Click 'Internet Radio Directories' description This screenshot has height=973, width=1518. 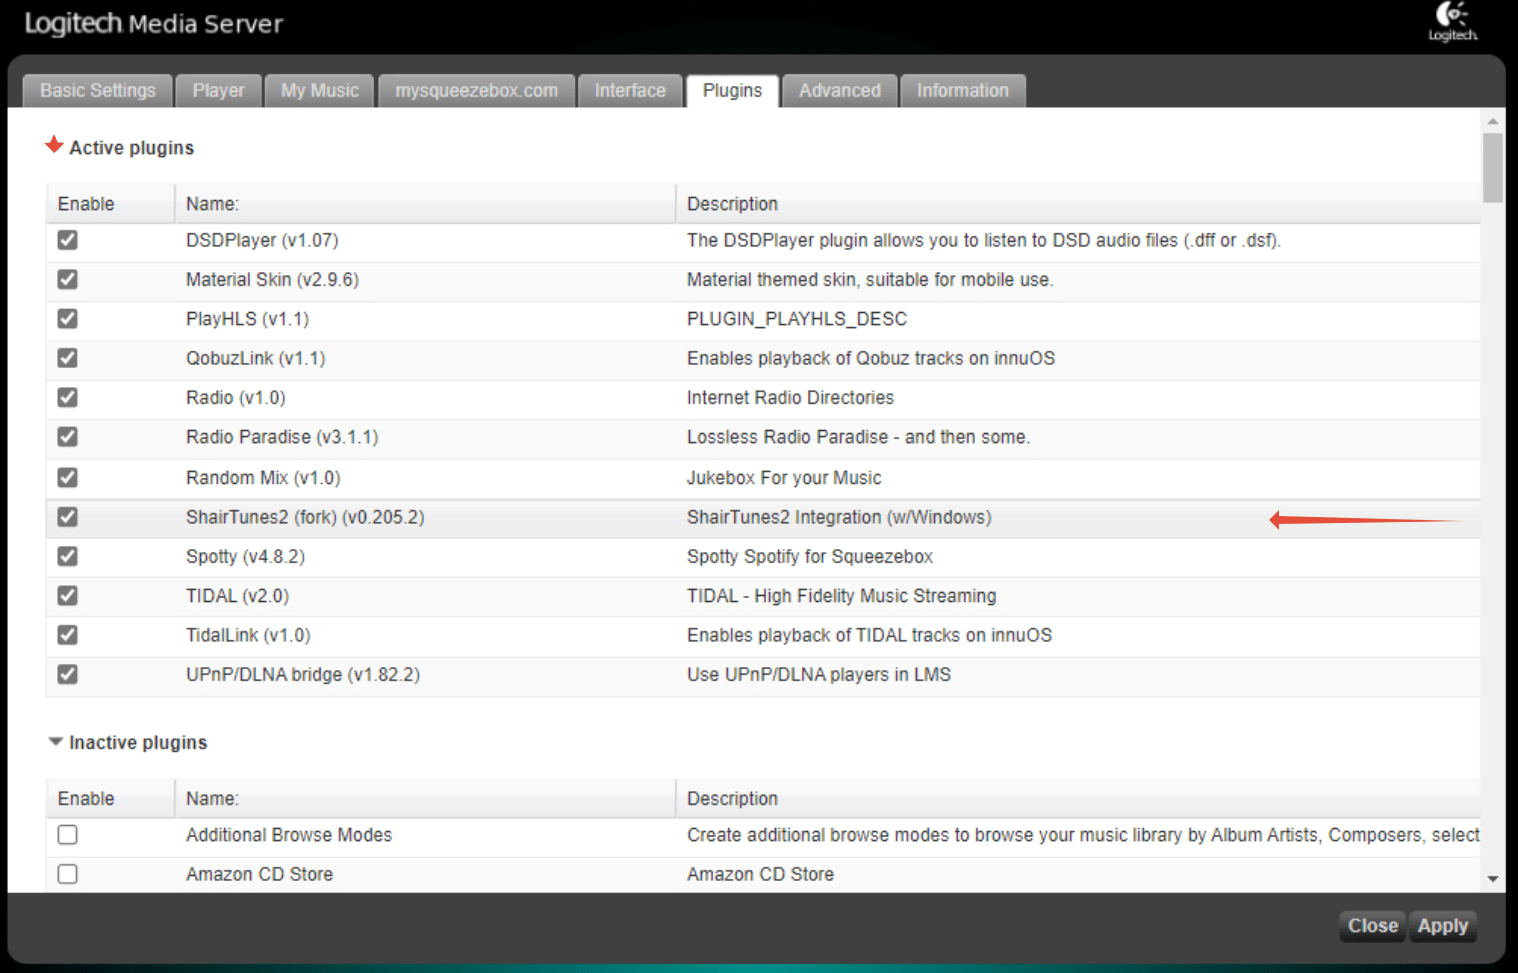pyautogui.click(x=790, y=398)
